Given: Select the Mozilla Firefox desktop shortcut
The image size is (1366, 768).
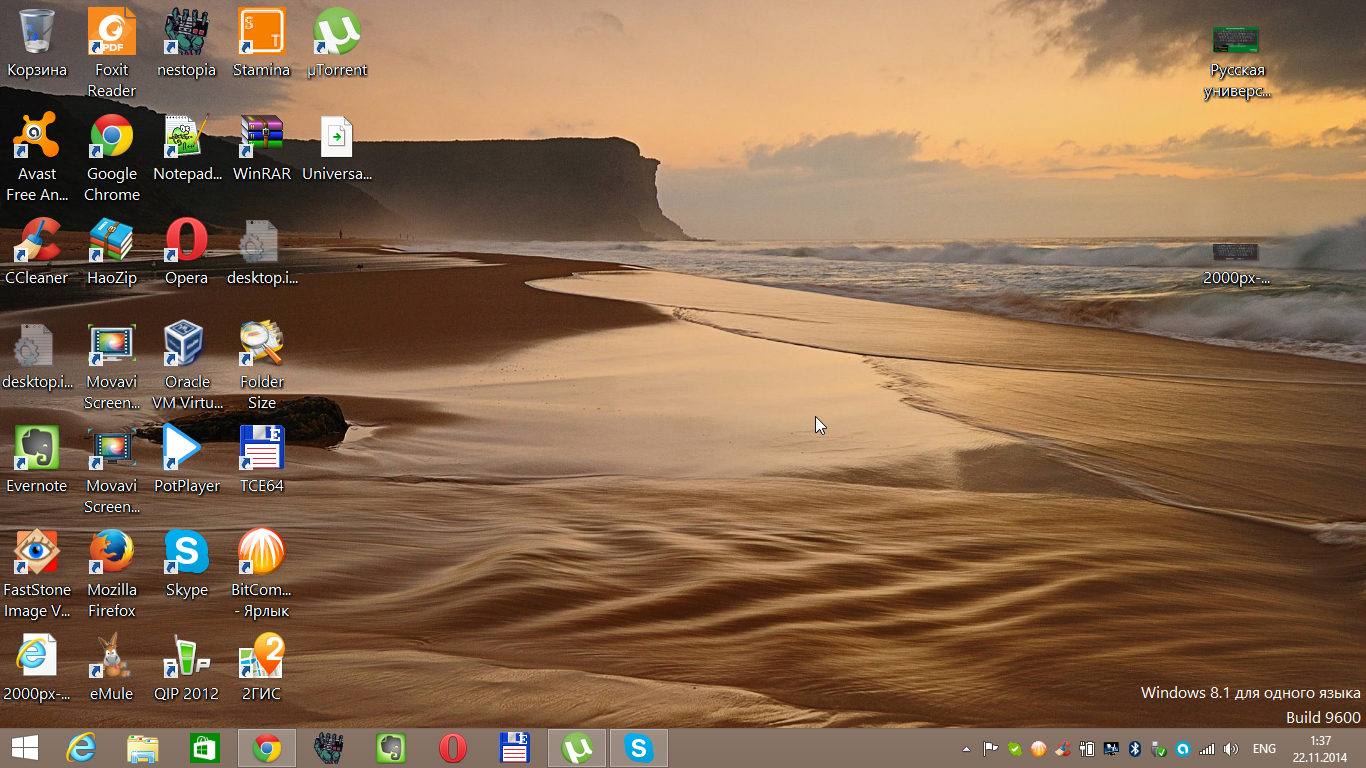Looking at the screenshot, I should point(112,574).
